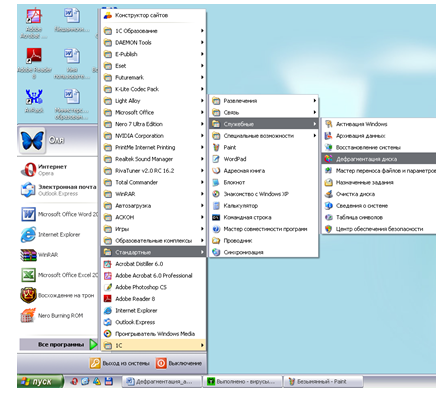Open Адресная книга from Standard submenu
The width and height of the screenshot is (440, 393).
click(x=263, y=171)
